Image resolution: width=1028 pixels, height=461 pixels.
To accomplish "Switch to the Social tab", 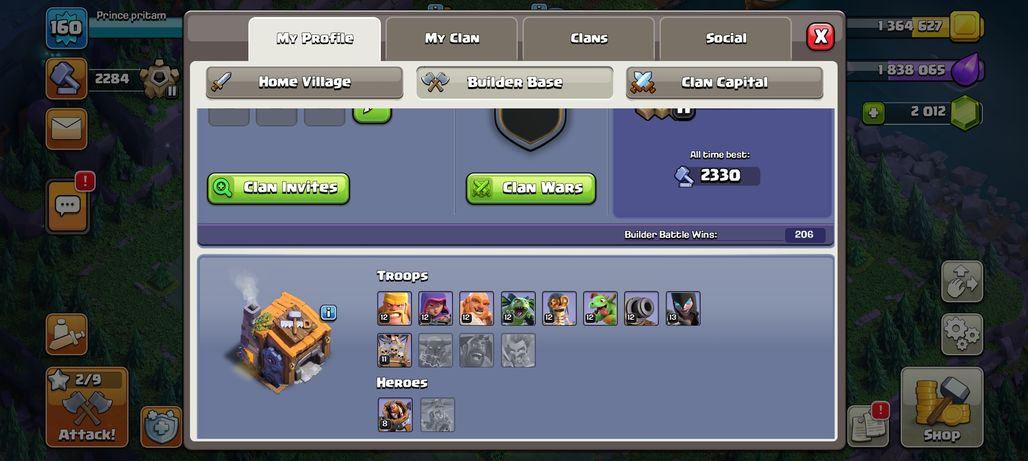I will (726, 39).
